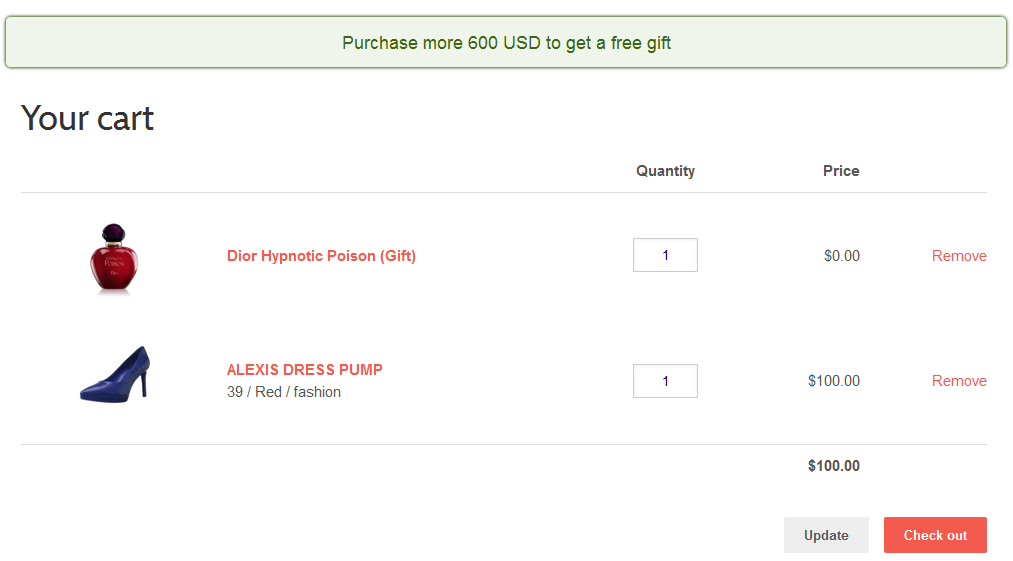Proceed with the red Check out button
The image size is (1013, 561).
935,535
